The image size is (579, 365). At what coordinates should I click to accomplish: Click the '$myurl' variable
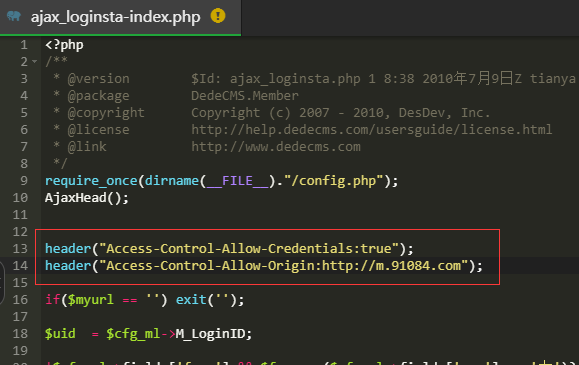[91, 300]
